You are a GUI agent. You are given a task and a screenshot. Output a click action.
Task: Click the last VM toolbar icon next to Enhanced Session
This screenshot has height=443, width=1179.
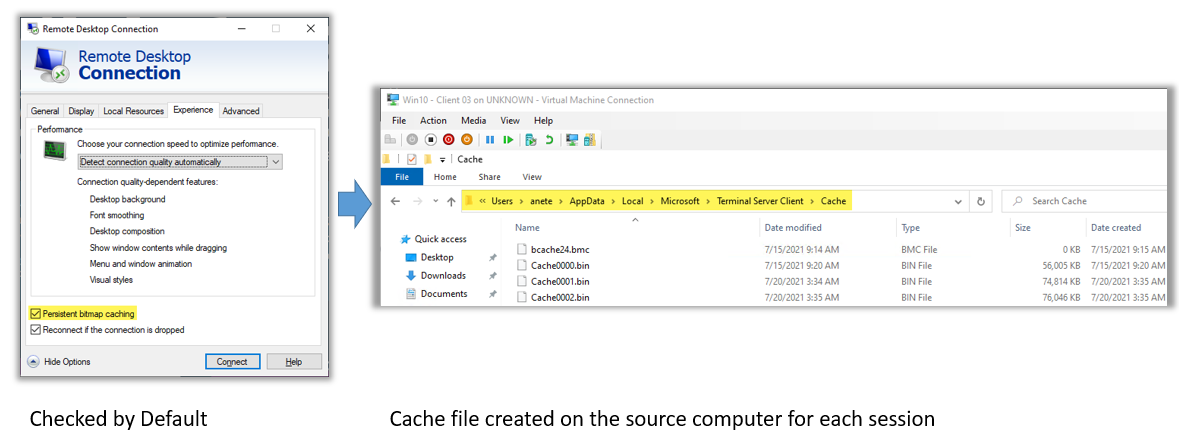coord(590,139)
